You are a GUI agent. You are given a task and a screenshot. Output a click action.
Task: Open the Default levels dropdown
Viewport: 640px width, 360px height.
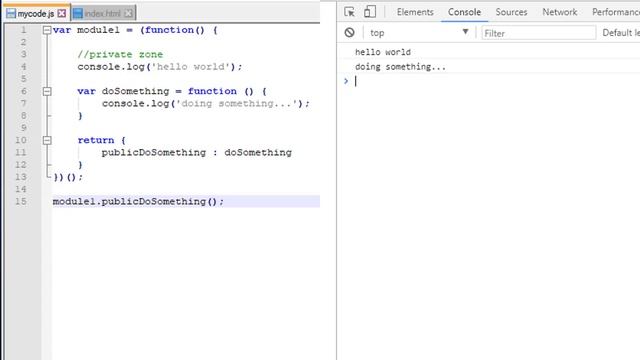[x=621, y=33]
